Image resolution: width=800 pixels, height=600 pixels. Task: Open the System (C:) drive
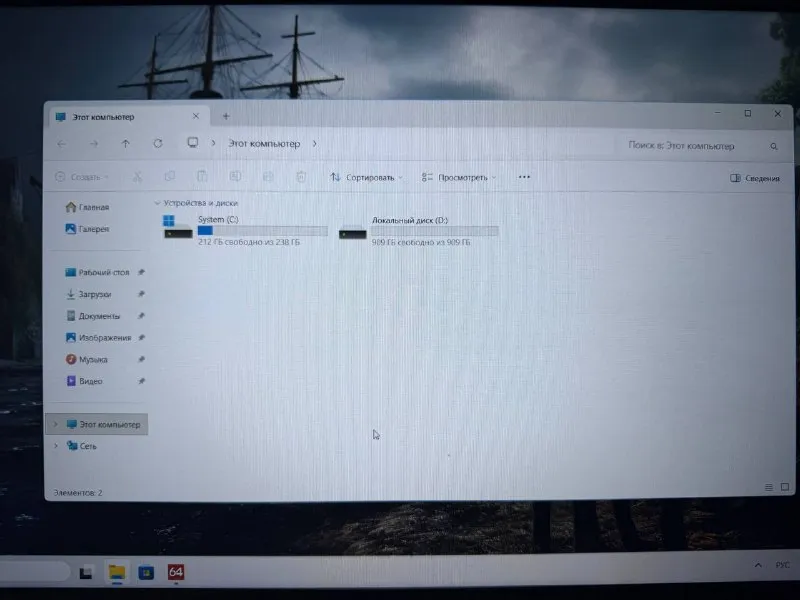pos(245,231)
